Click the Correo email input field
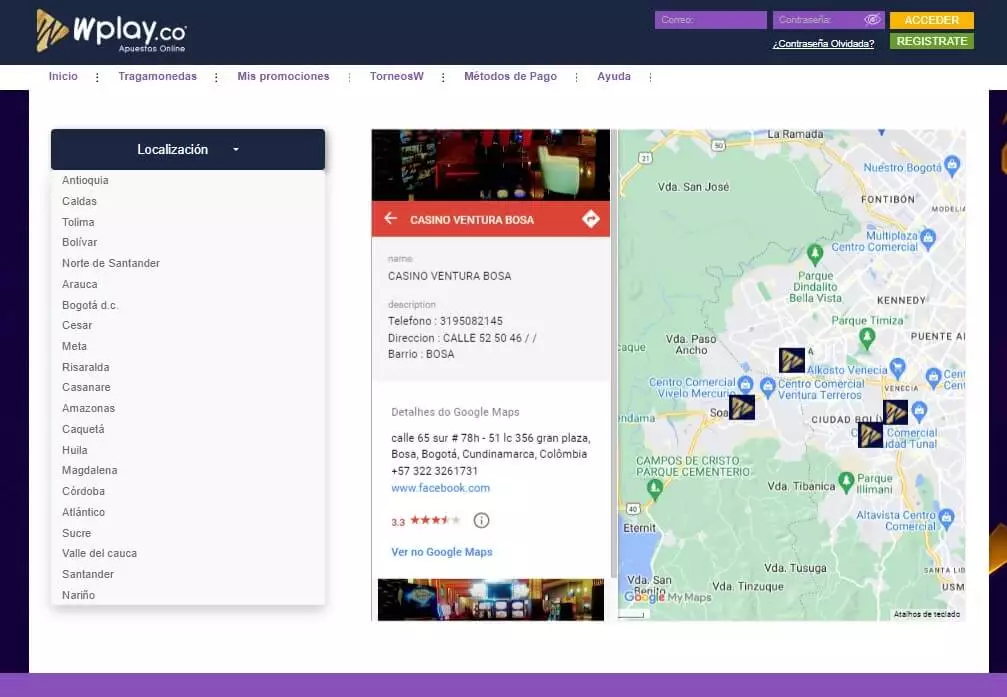 click(710, 20)
